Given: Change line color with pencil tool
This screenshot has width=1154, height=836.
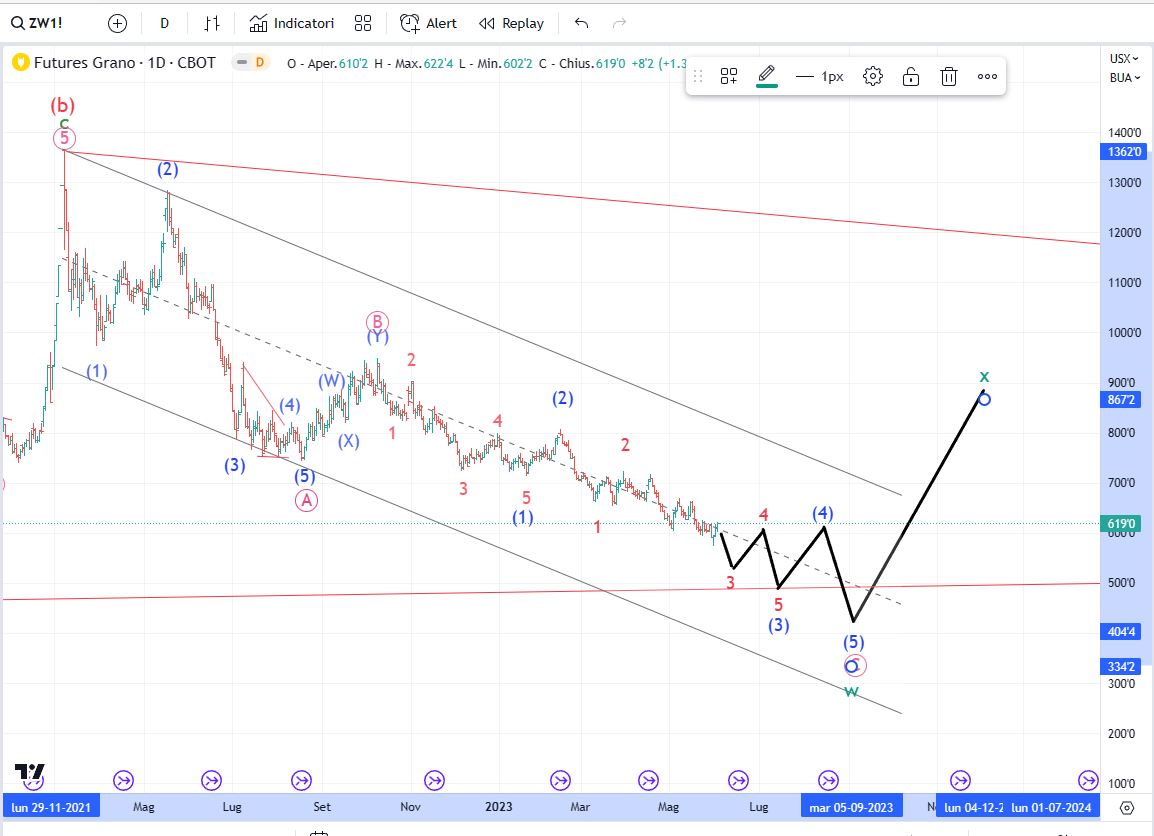Looking at the screenshot, I should [x=767, y=76].
